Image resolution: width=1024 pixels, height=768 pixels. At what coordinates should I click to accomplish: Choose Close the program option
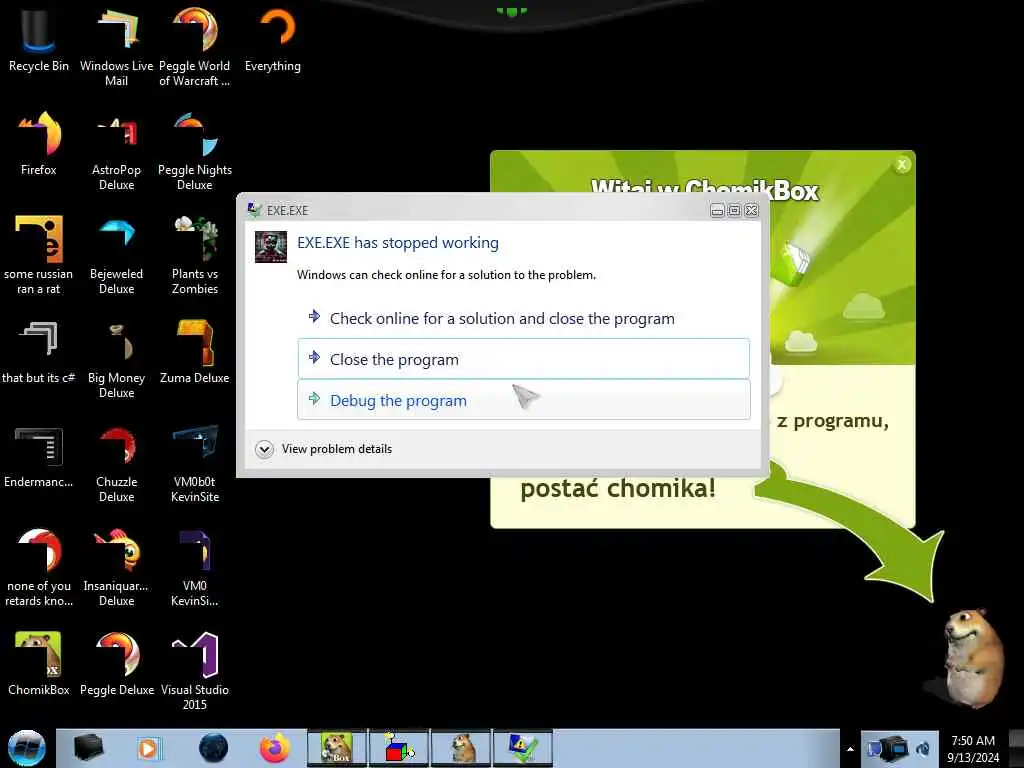524,359
